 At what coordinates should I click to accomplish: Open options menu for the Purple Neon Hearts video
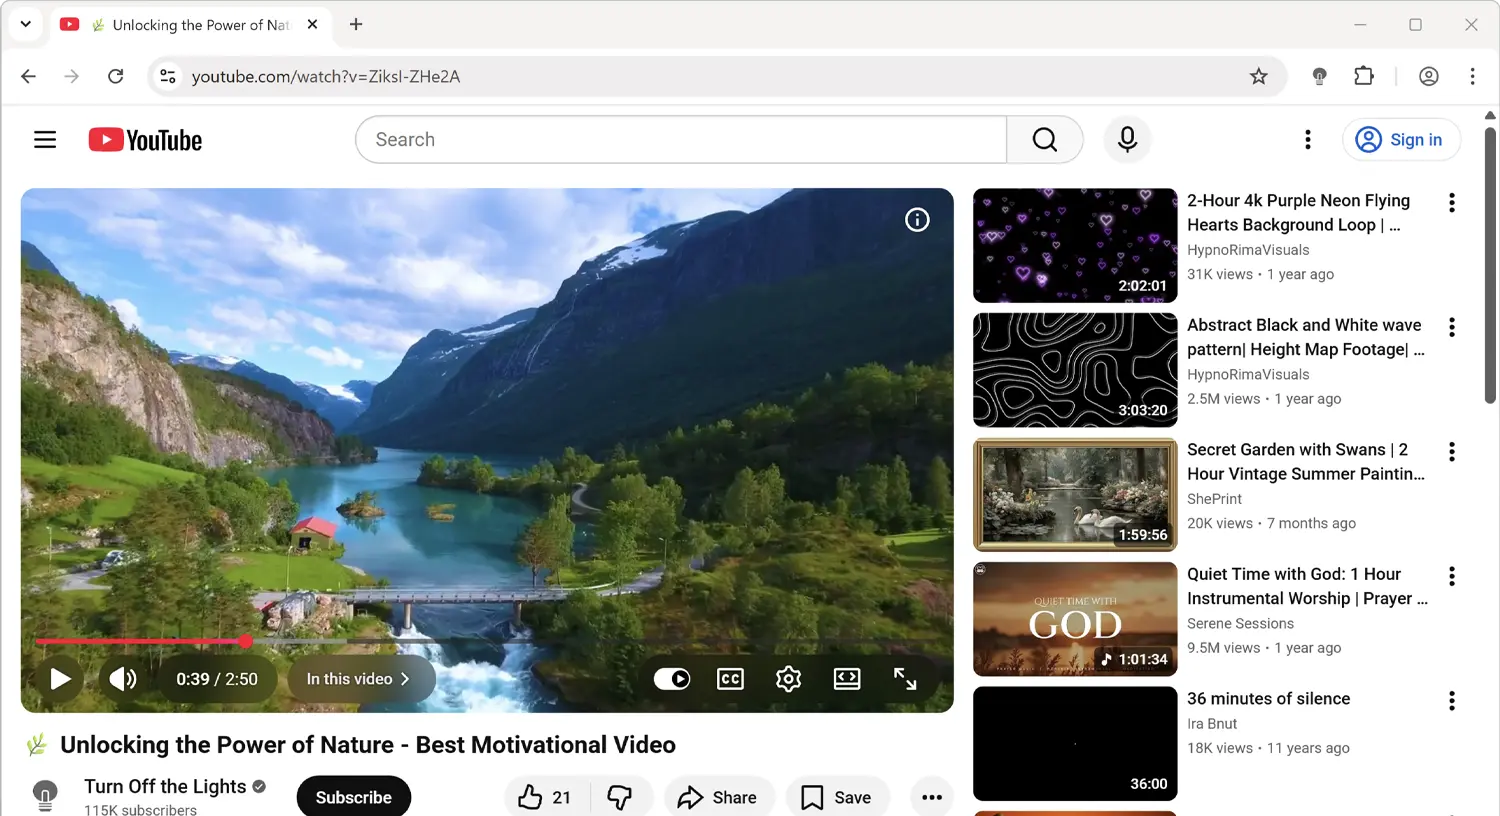tap(1451, 202)
